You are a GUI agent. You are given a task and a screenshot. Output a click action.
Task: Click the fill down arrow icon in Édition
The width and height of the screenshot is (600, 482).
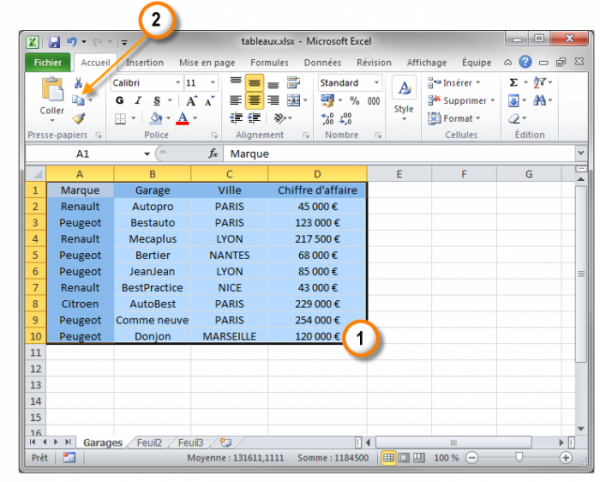(514, 101)
